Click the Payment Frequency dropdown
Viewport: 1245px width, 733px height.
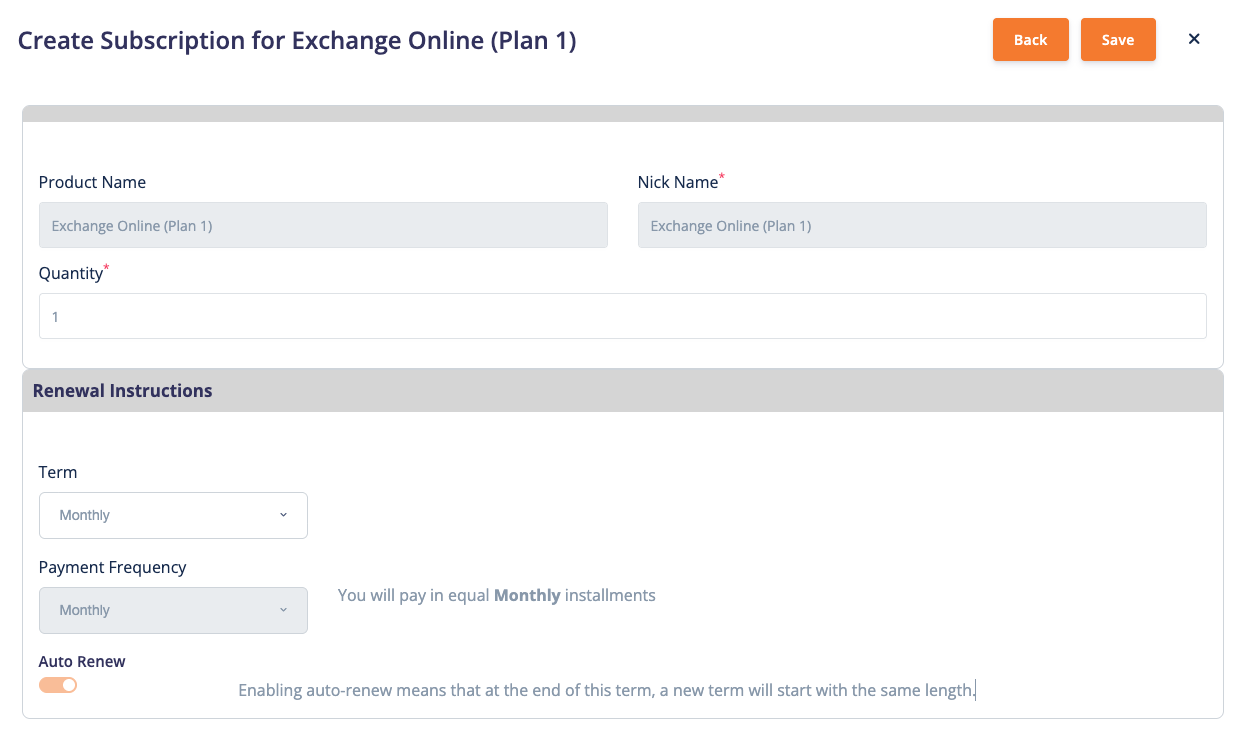click(173, 609)
